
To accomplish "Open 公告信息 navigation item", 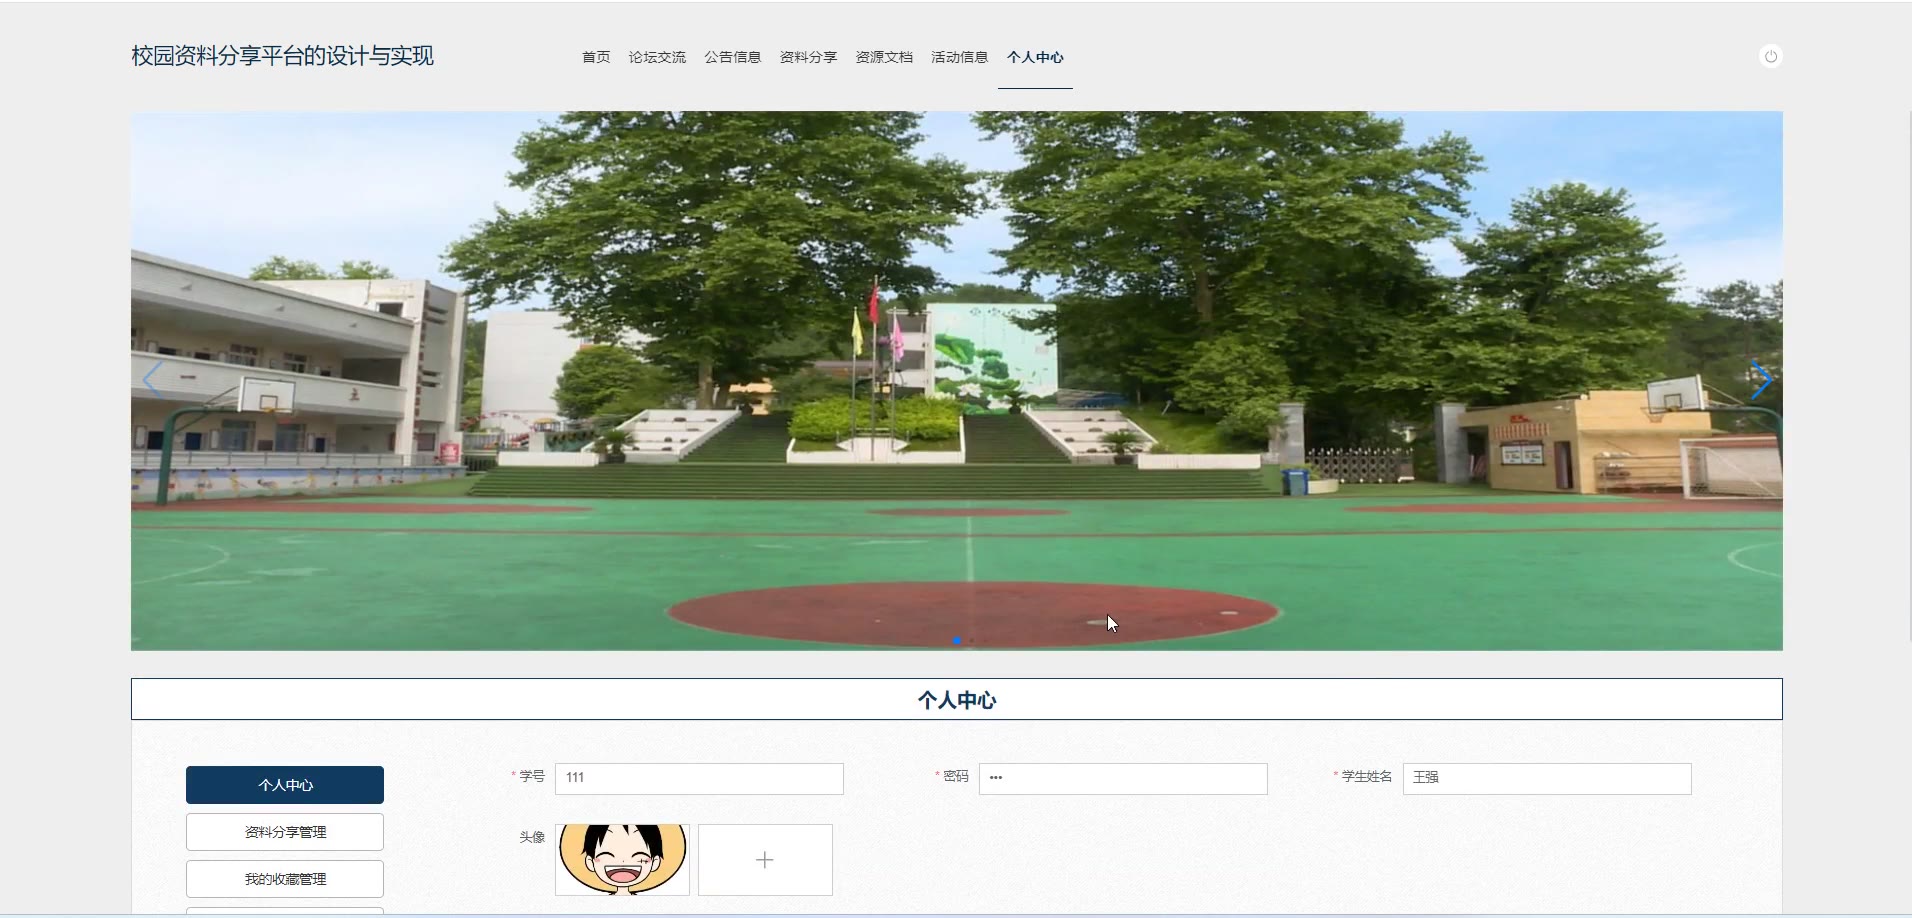I will click(733, 57).
